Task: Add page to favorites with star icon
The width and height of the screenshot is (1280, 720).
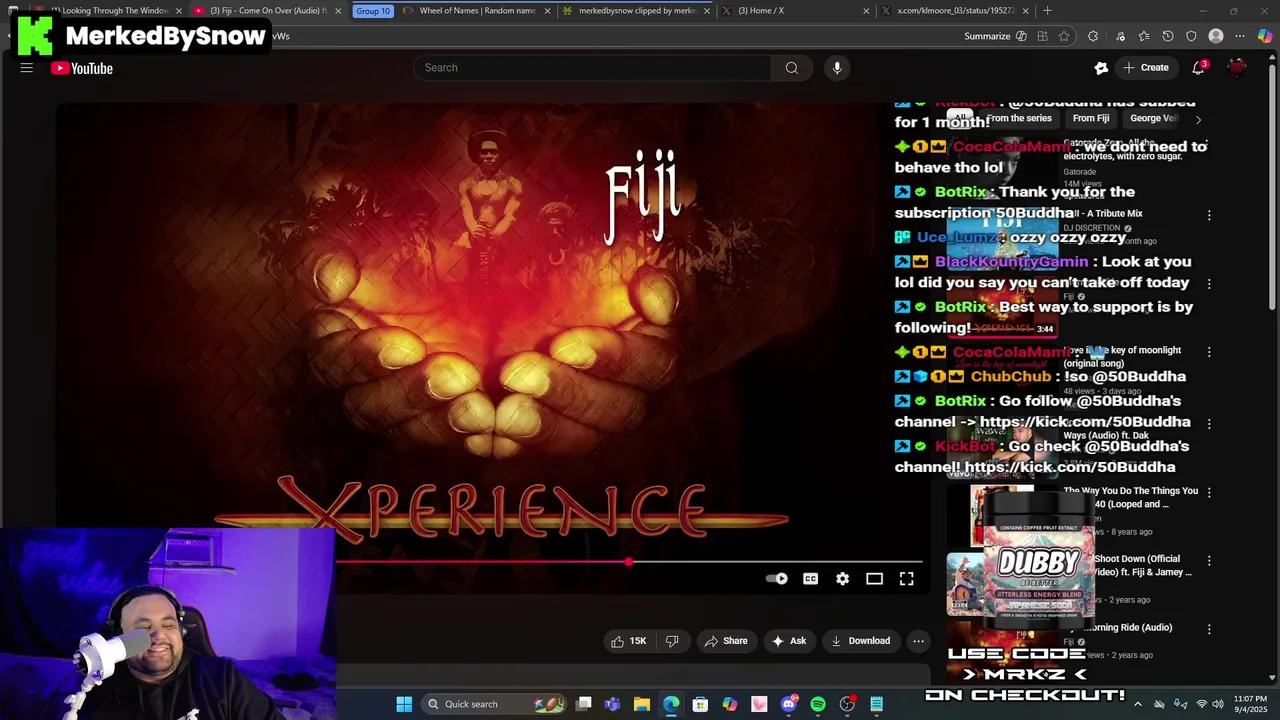Action: pos(1064,36)
